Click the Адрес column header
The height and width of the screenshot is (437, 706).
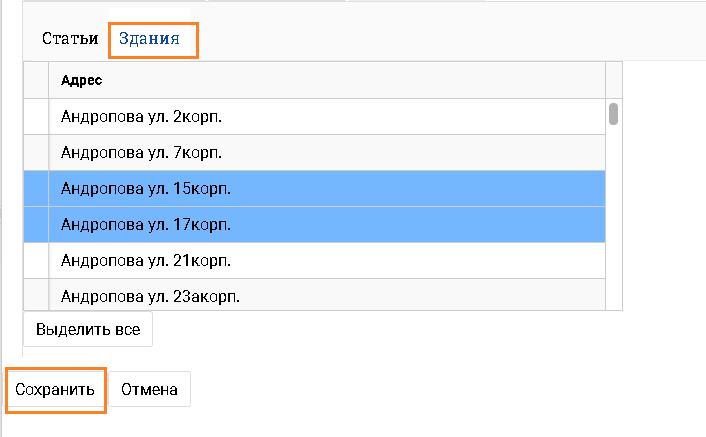pos(325,80)
